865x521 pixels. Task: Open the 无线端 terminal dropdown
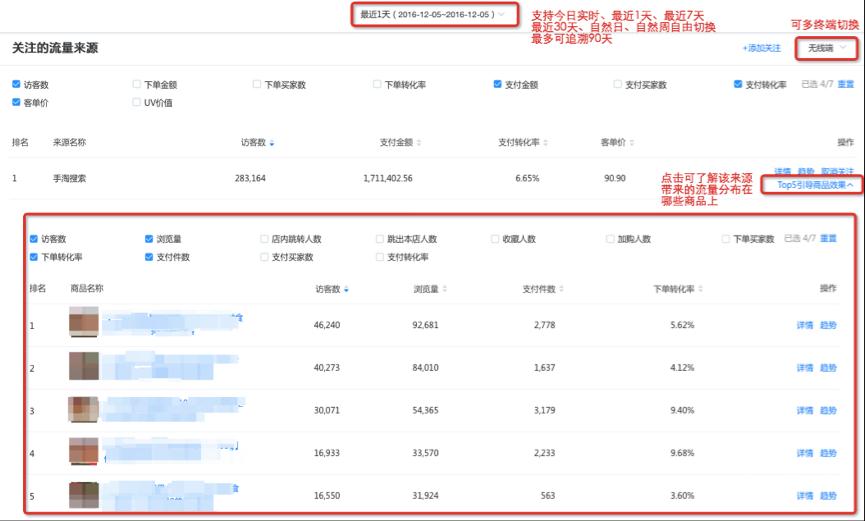pos(826,48)
